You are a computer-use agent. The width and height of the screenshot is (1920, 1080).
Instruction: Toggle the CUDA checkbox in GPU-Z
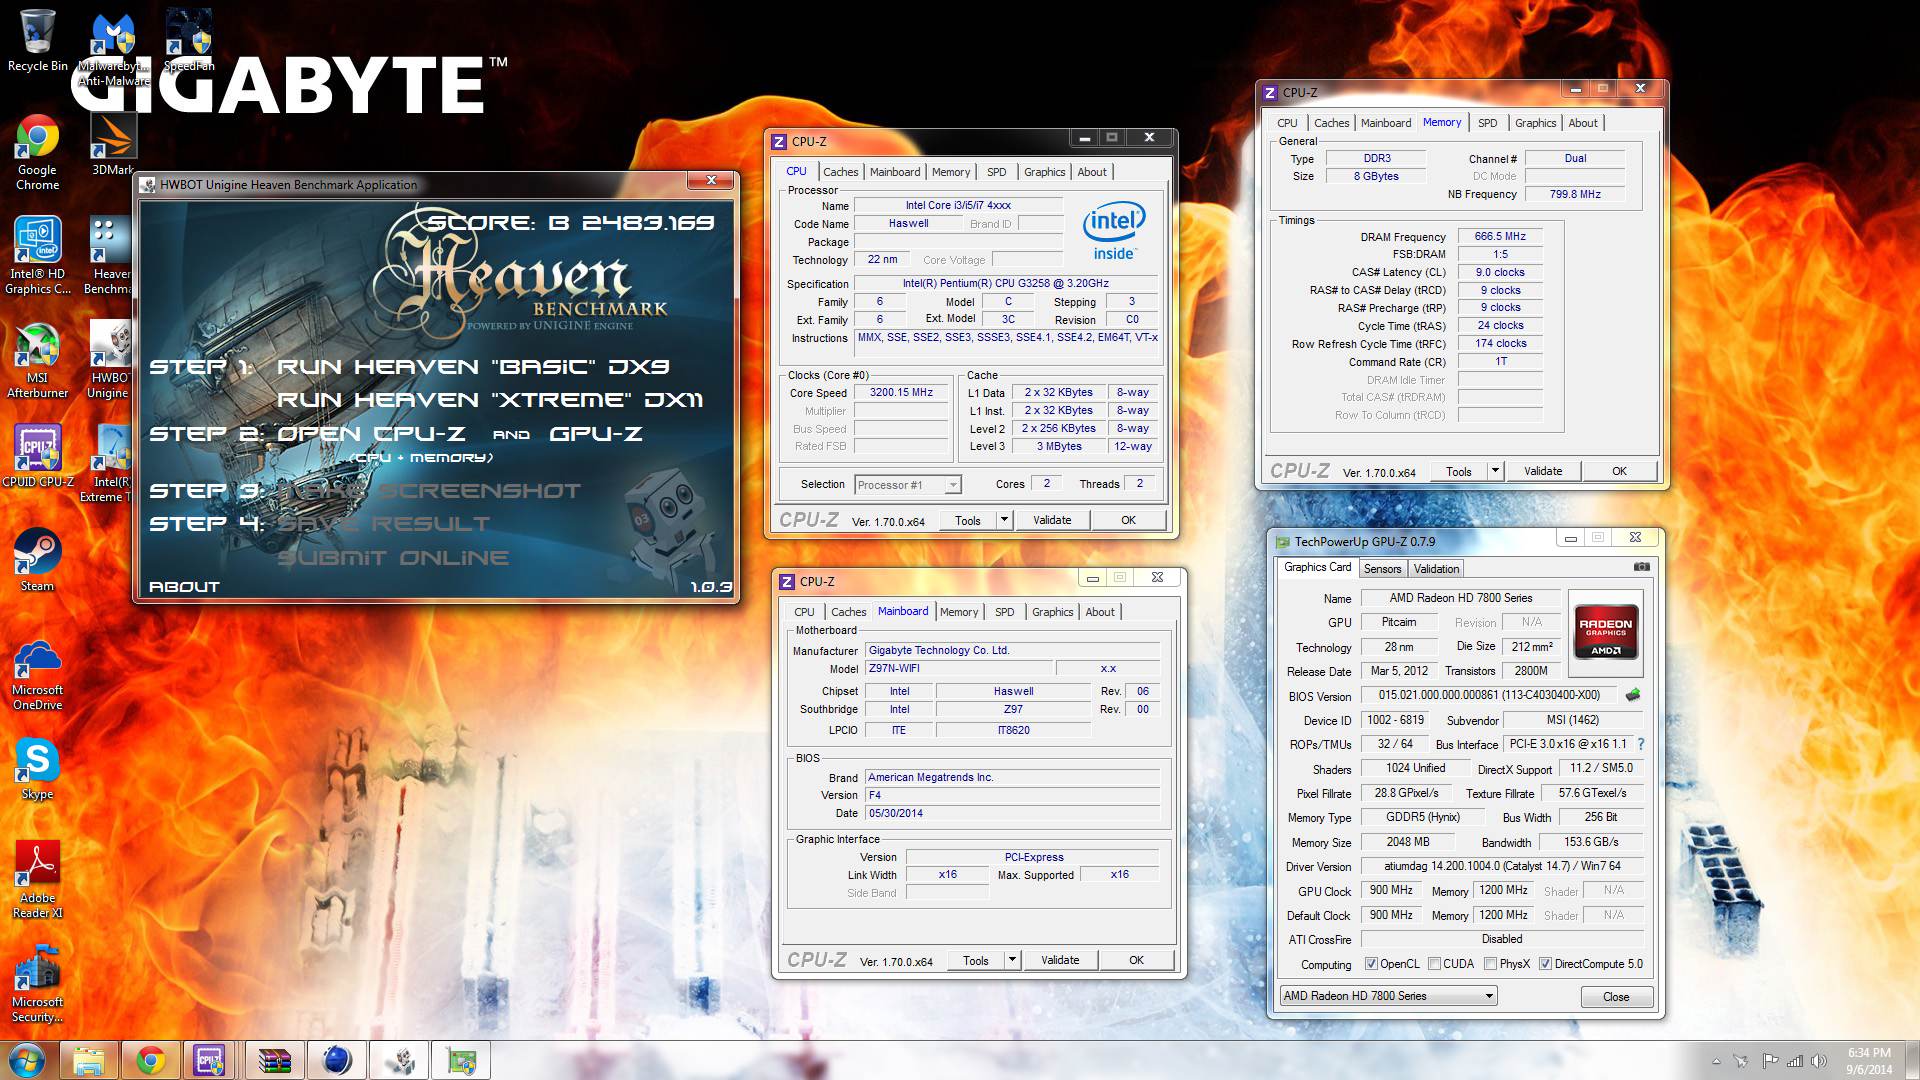click(x=1434, y=964)
